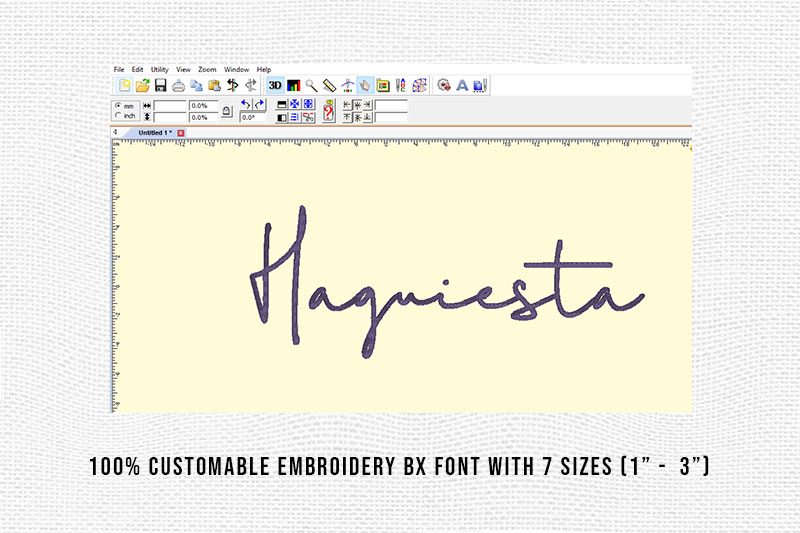Image resolution: width=800 pixels, height=533 pixels.
Task: Close the Untitled 1 tab with red X
Action: (x=181, y=133)
